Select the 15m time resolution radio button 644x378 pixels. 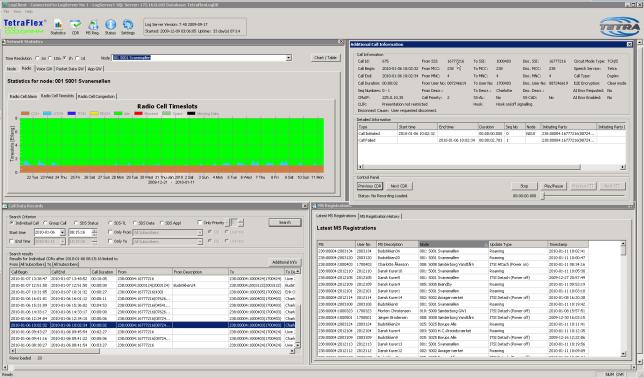[50, 58]
